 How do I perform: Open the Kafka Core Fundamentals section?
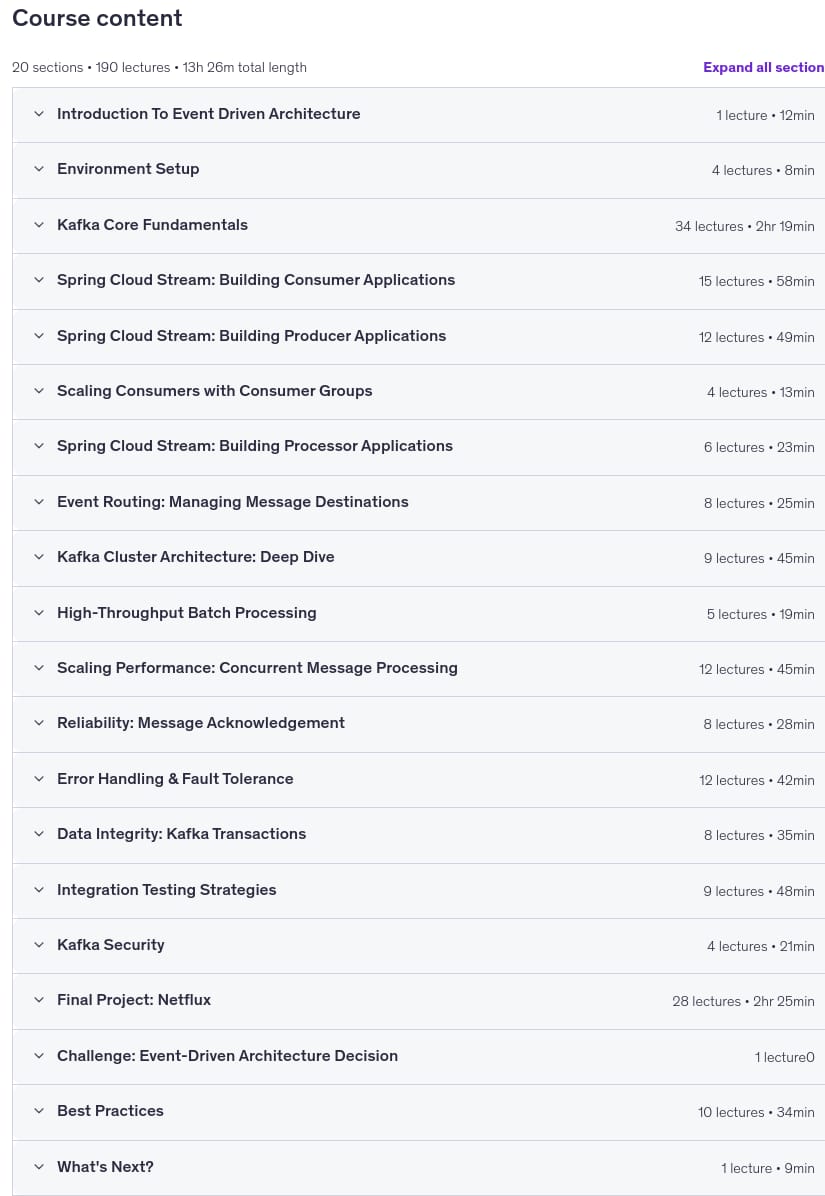(x=419, y=226)
